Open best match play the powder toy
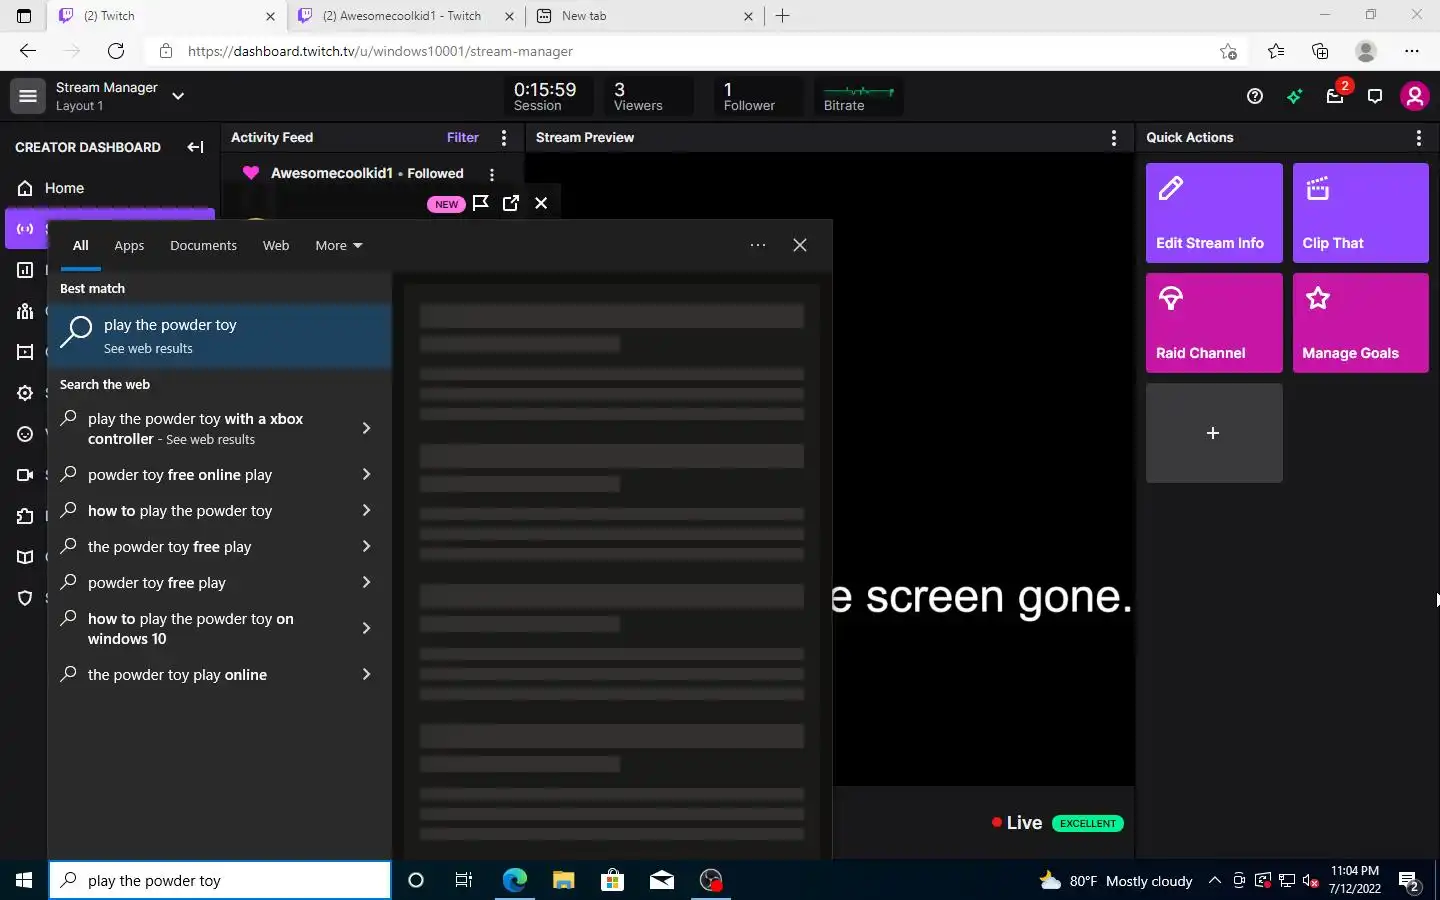The image size is (1440, 900). (x=220, y=336)
